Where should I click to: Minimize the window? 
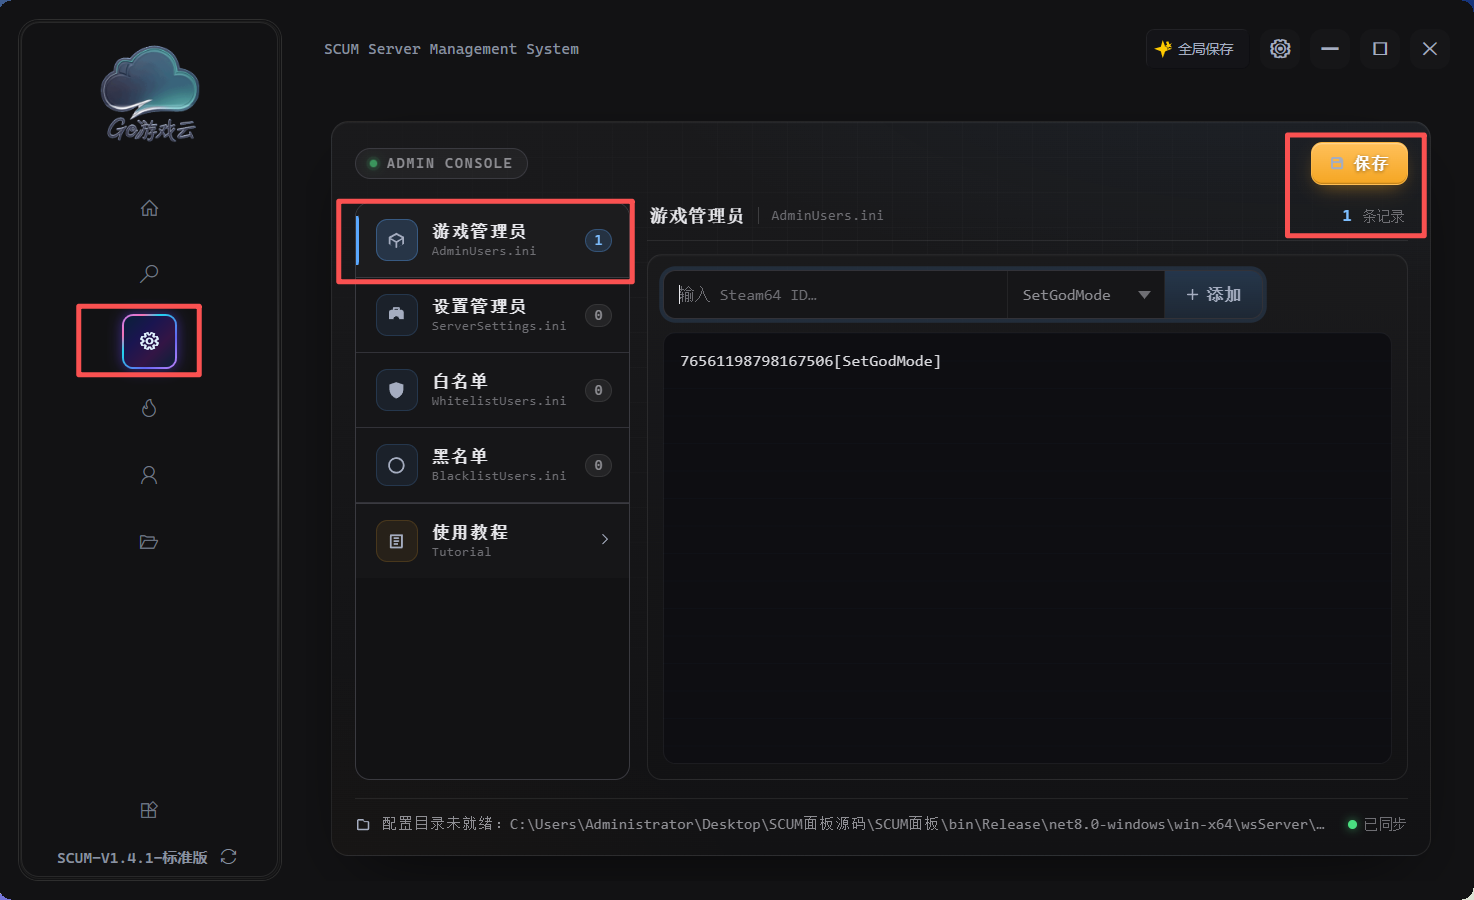coord(1330,48)
